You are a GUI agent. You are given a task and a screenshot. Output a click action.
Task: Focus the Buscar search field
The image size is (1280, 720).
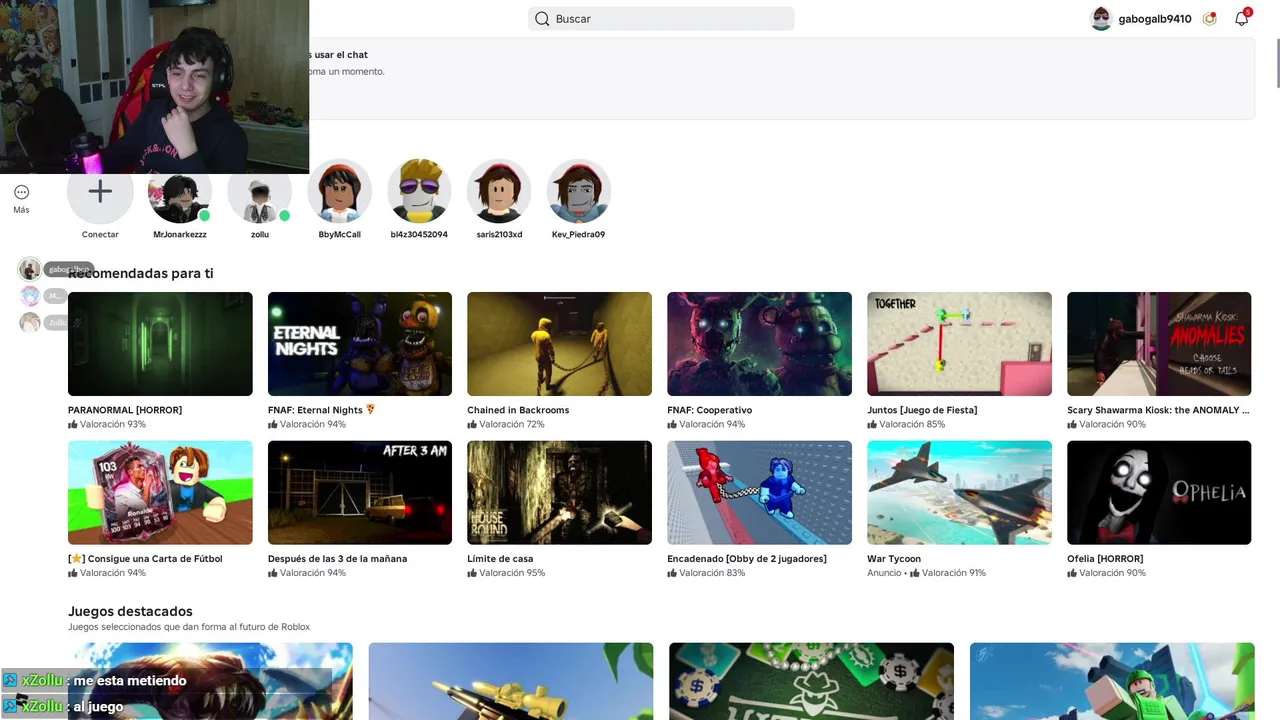[661, 19]
